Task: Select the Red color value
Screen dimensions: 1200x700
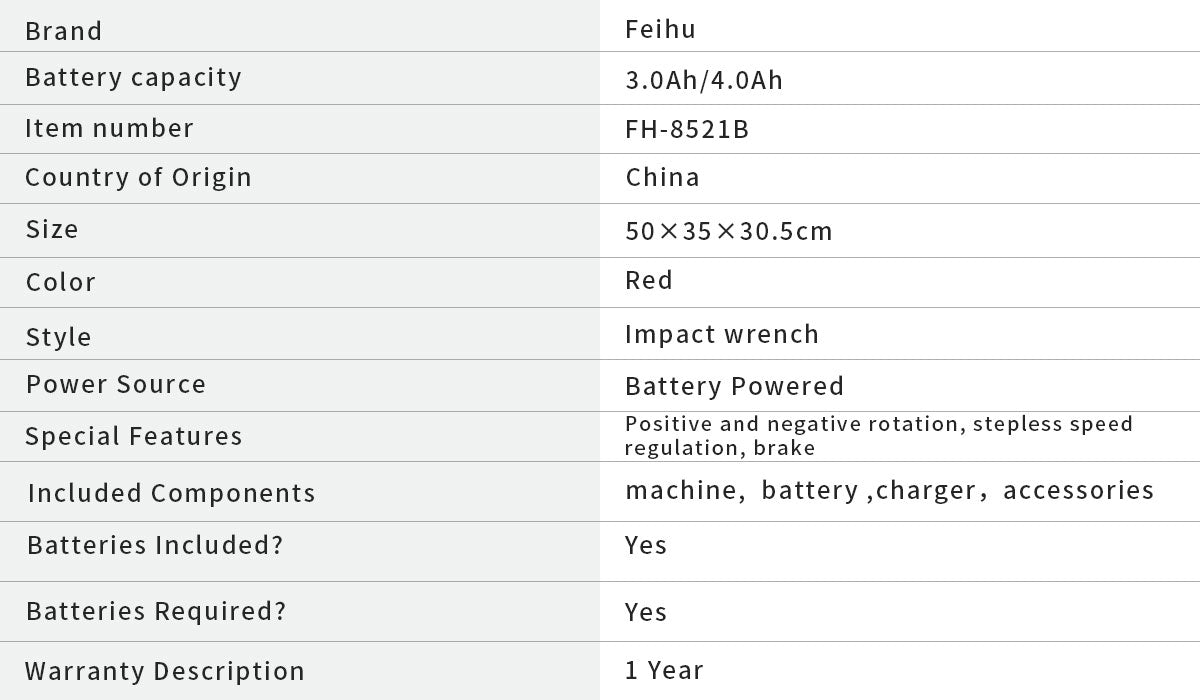Action: [x=649, y=281]
